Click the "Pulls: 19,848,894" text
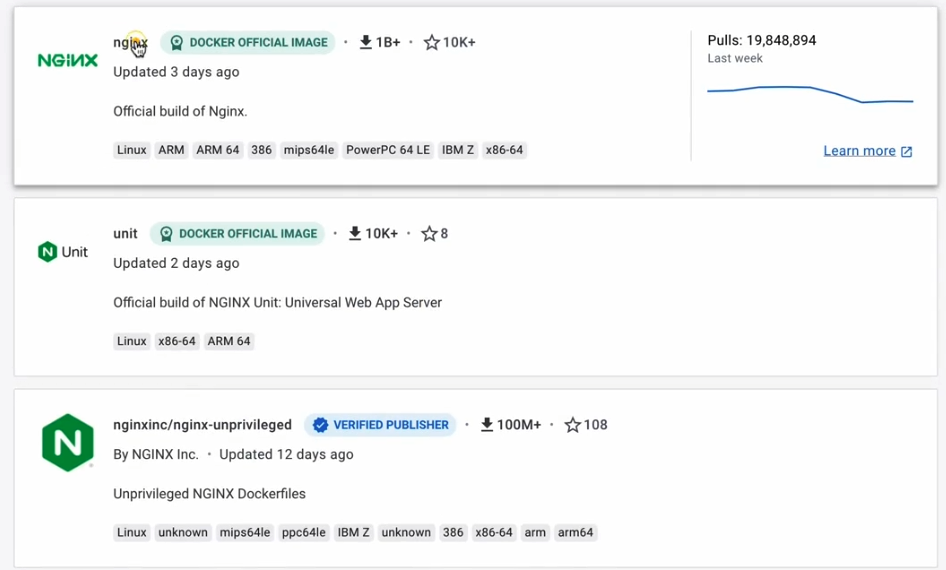Image resolution: width=946 pixels, height=570 pixels. [762, 40]
